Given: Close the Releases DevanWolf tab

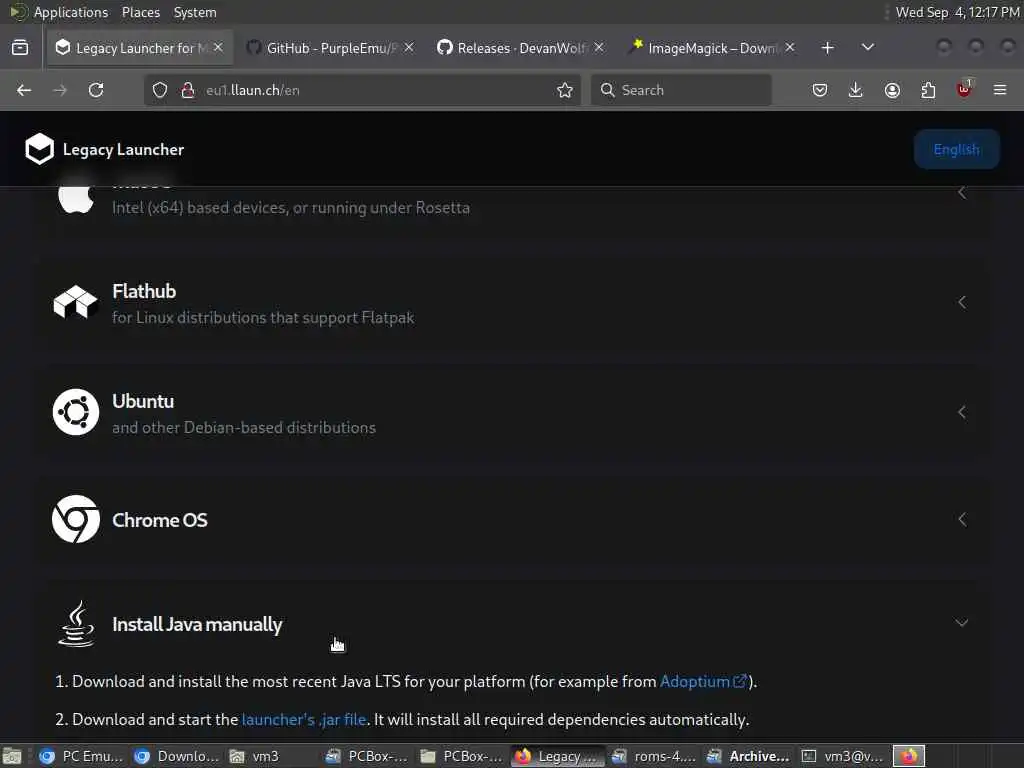Looking at the screenshot, I should coord(599,48).
